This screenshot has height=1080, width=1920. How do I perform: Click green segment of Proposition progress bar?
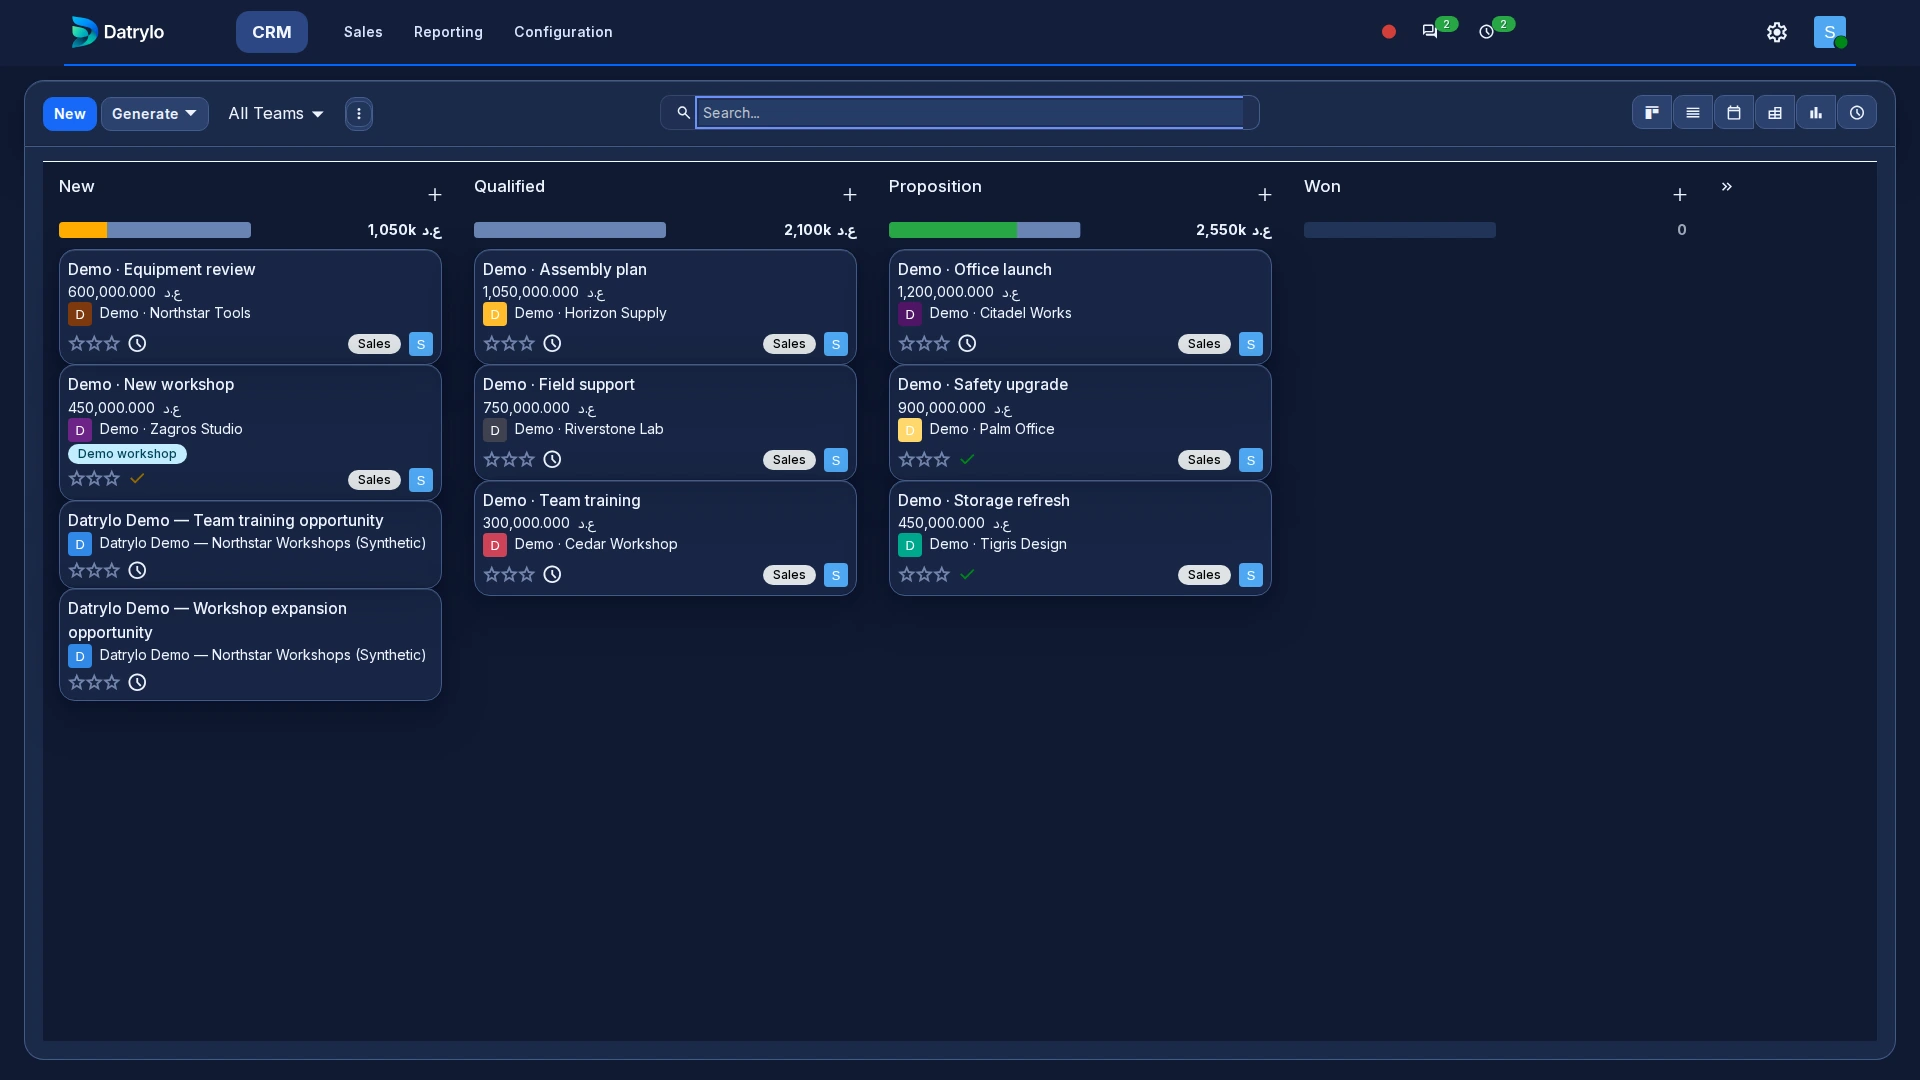point(953,230)
